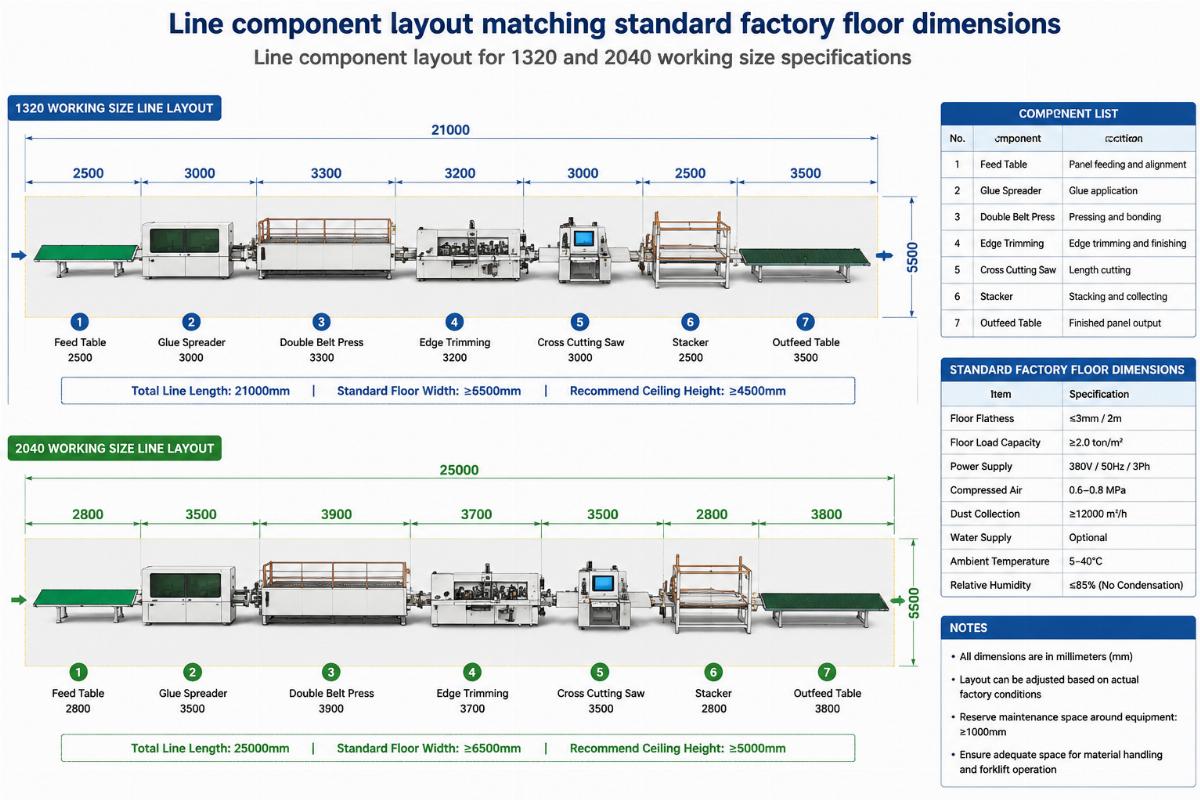The width and height of the screenshot is (1200, 800).
Task: Click note about reserving maintenance space ≥1000mm
Action: point(1068,724)
